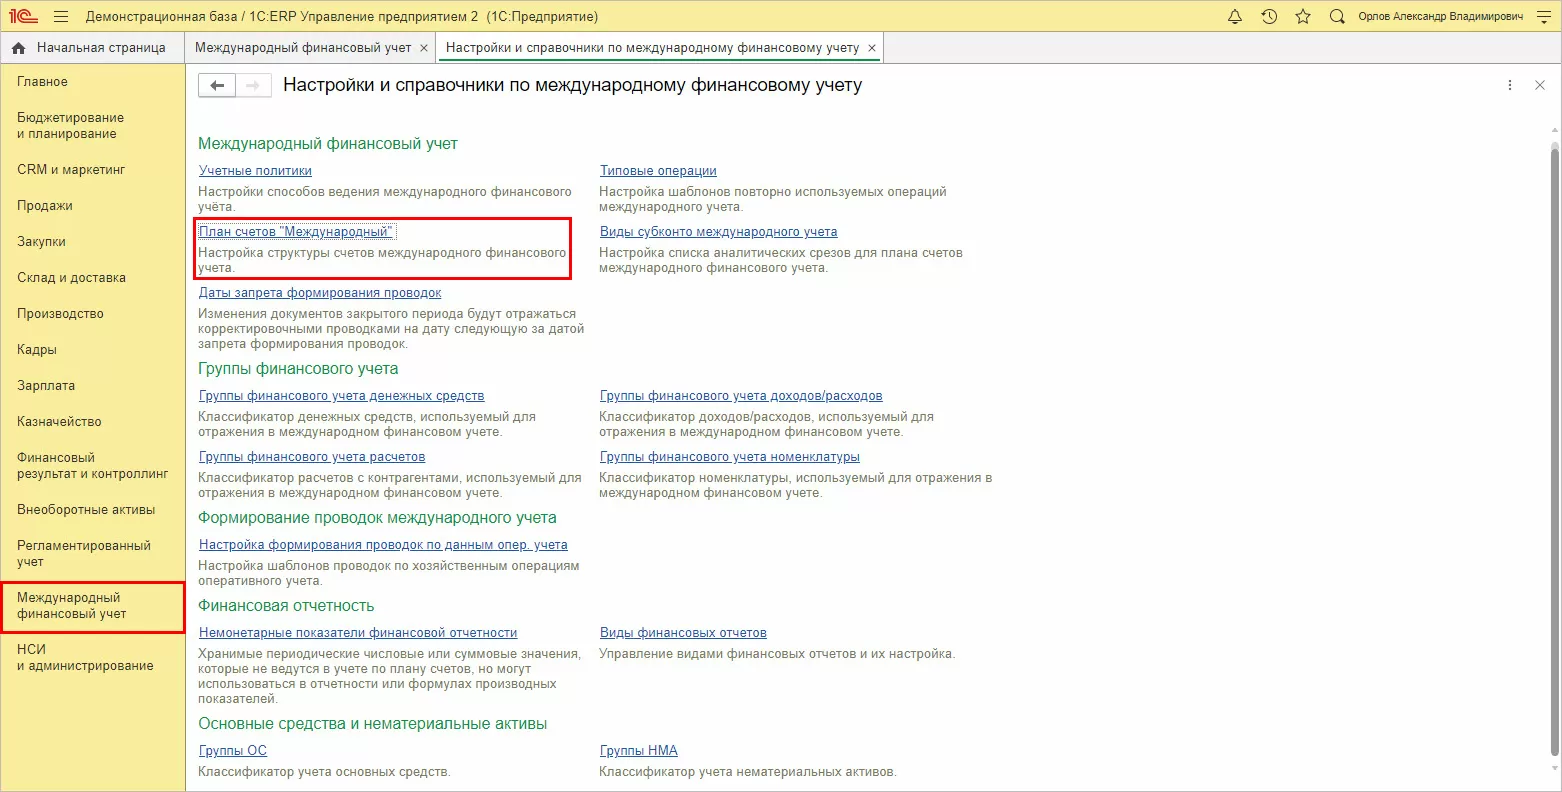Open Немонетарные показатели финансовой отчетности link
The height and width of the screenshot is (792, 1562).
click(x=358, y=633)
